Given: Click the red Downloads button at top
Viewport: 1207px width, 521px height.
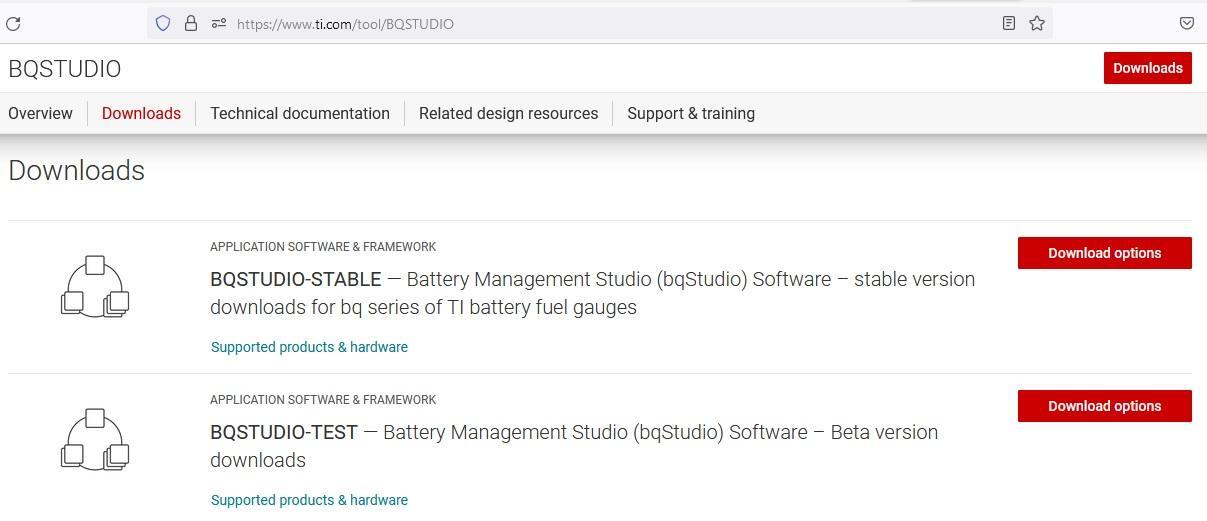Looking at the screenshot, I should (x=1148, y=68).
